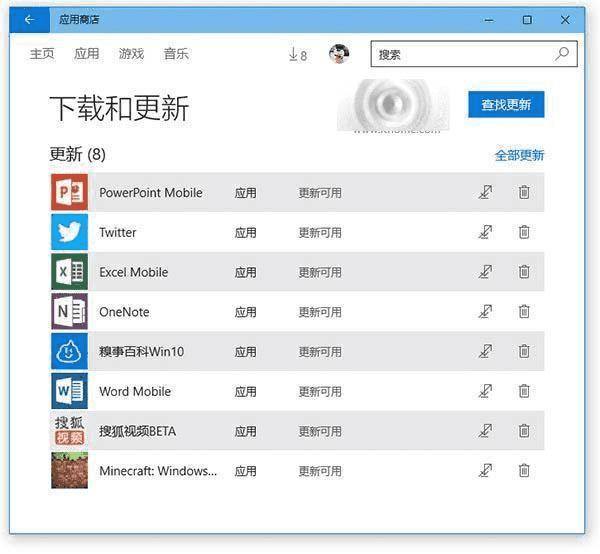This screenshot has width=600, height=554.
Task: Click the PowerPoint Mobile app icon
Action: click(x=70, y=192)
